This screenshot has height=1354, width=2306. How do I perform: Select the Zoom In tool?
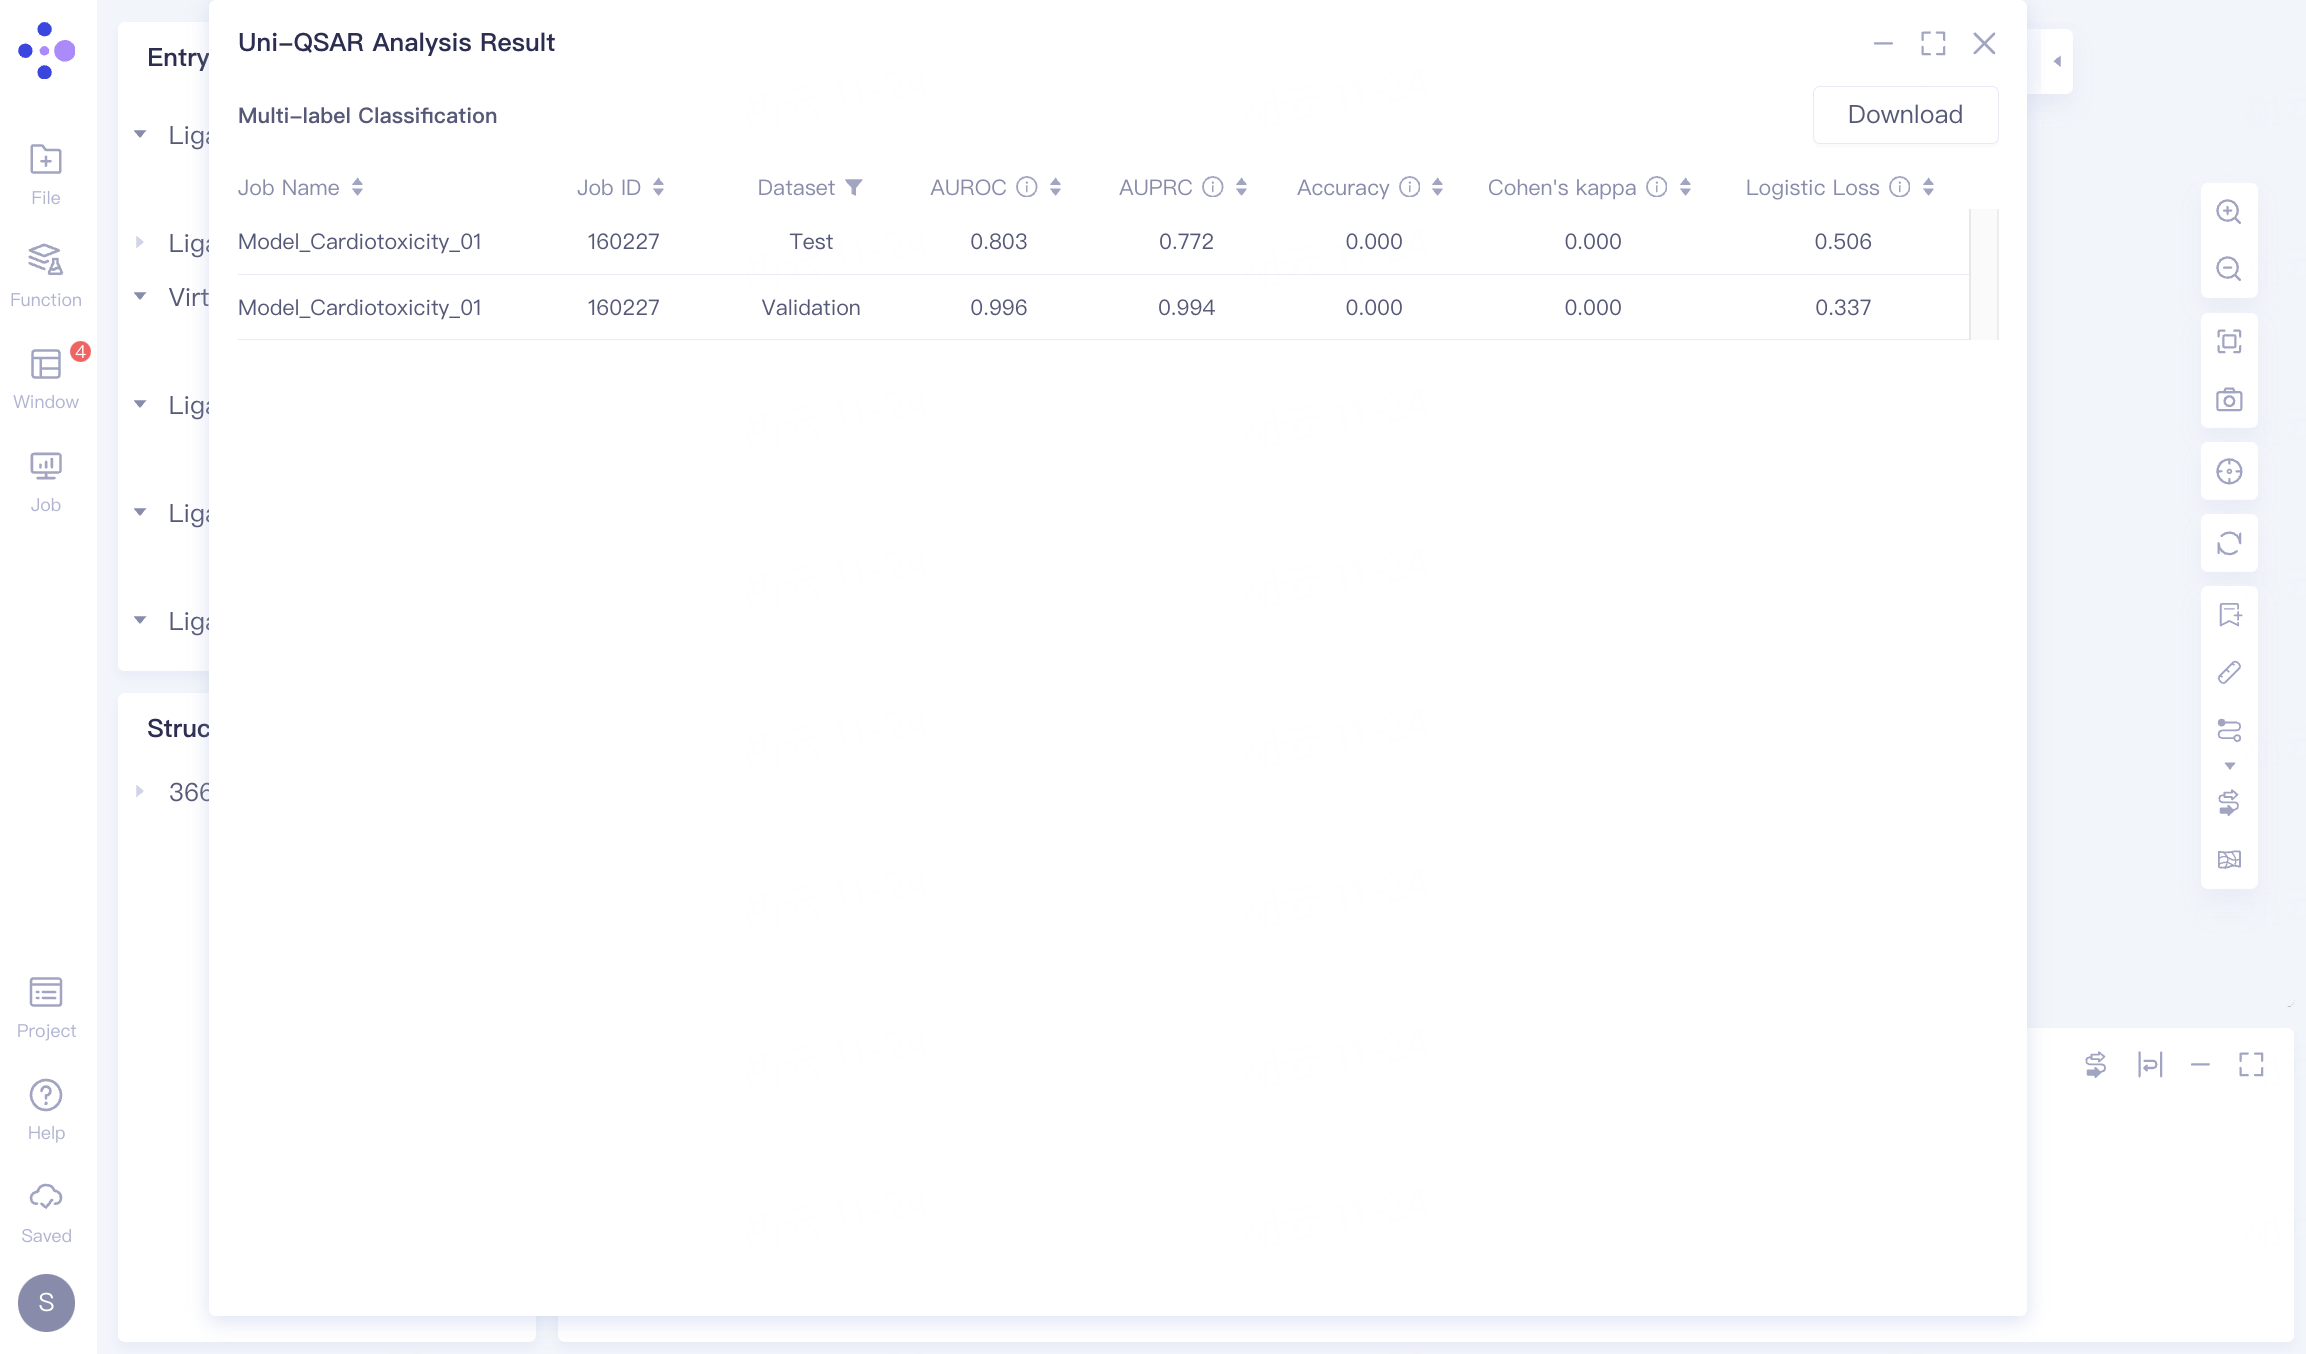2230,211
